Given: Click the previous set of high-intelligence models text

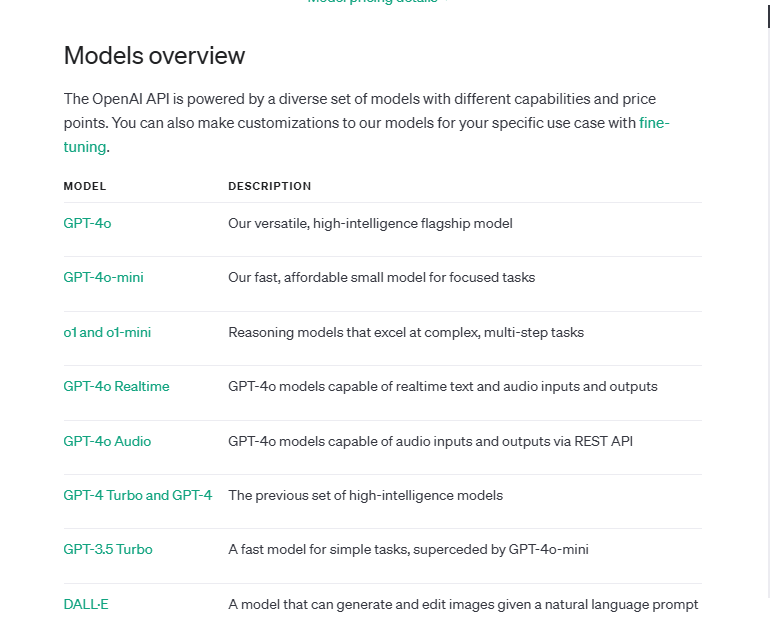Looking at the screenshot, I should click(x=365, y=495).
